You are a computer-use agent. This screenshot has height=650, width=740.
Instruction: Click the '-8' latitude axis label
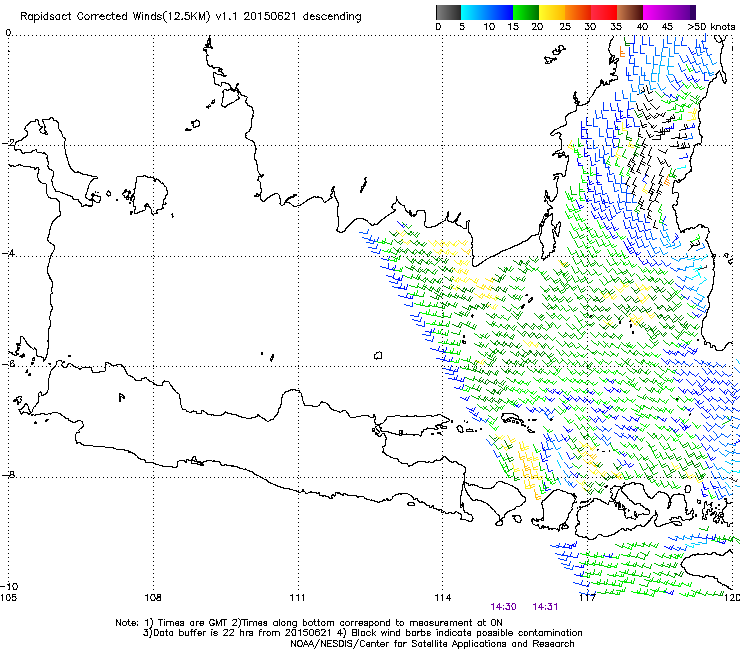pos(8,474)
